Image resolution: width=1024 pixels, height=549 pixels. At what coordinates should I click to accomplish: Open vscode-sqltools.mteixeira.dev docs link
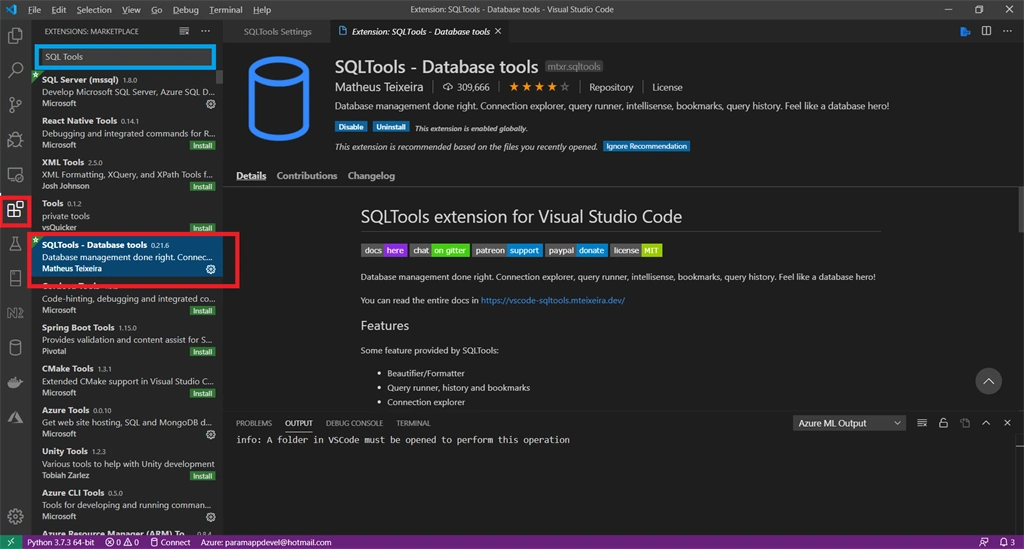point(552,300)
